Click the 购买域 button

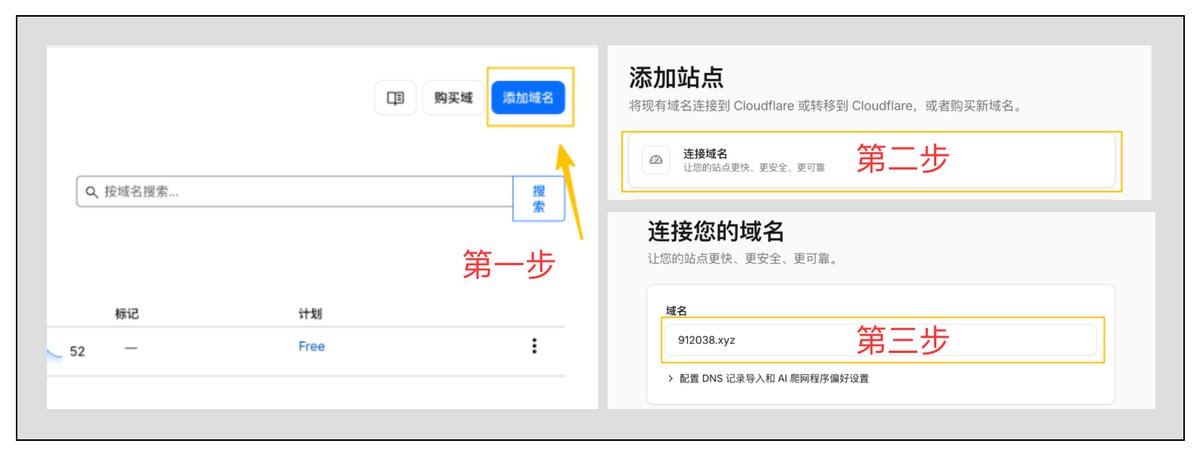453,98
